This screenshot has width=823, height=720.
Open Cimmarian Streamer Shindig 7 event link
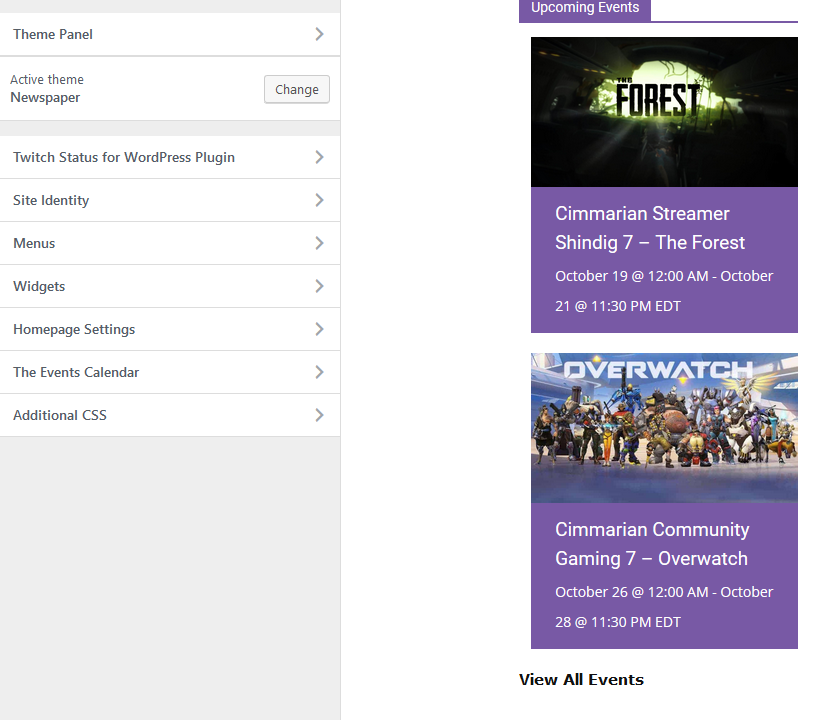point(650,228)
